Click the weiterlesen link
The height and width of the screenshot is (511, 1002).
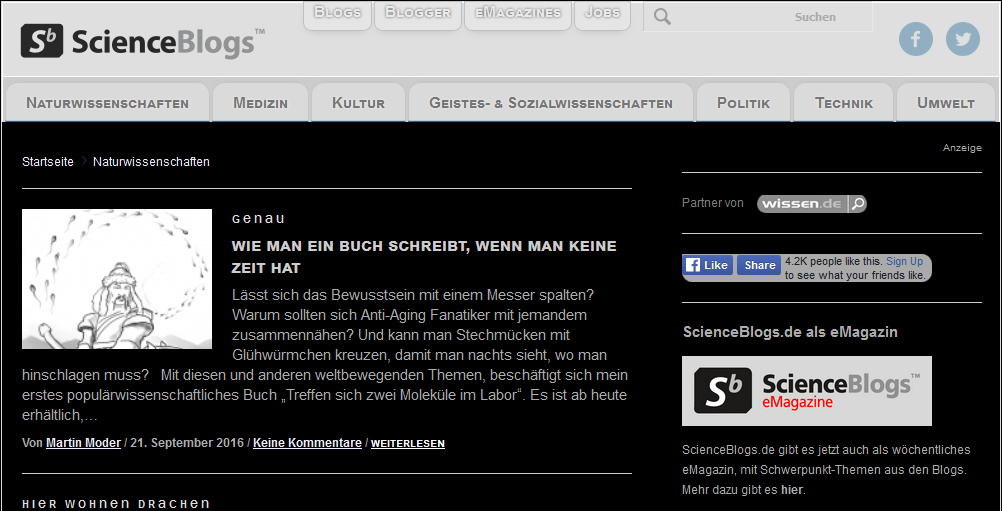click(408, 443)
